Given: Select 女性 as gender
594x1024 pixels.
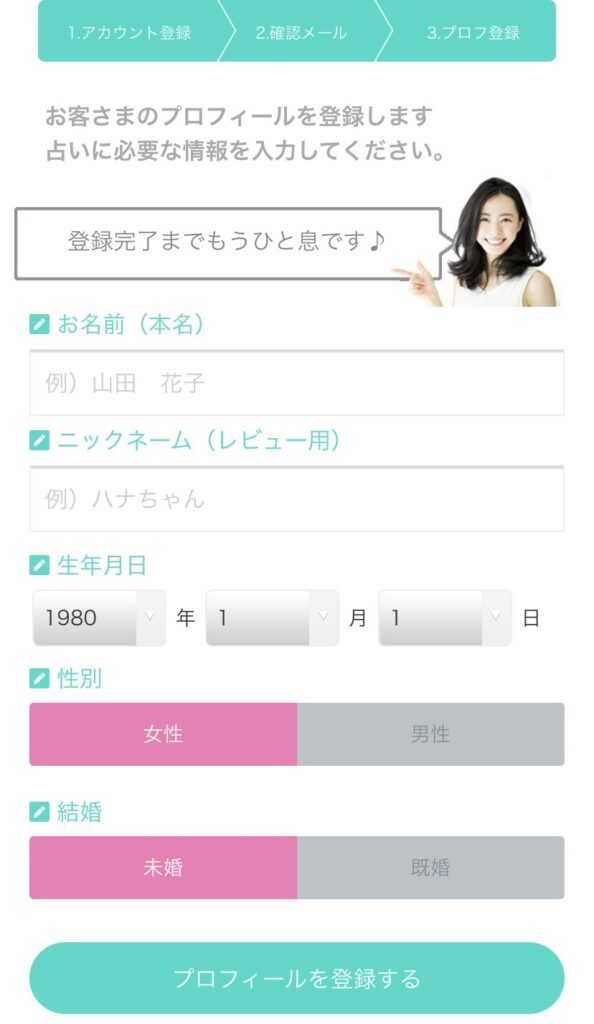Looking at the screenshot, I should tap(163, 734).
